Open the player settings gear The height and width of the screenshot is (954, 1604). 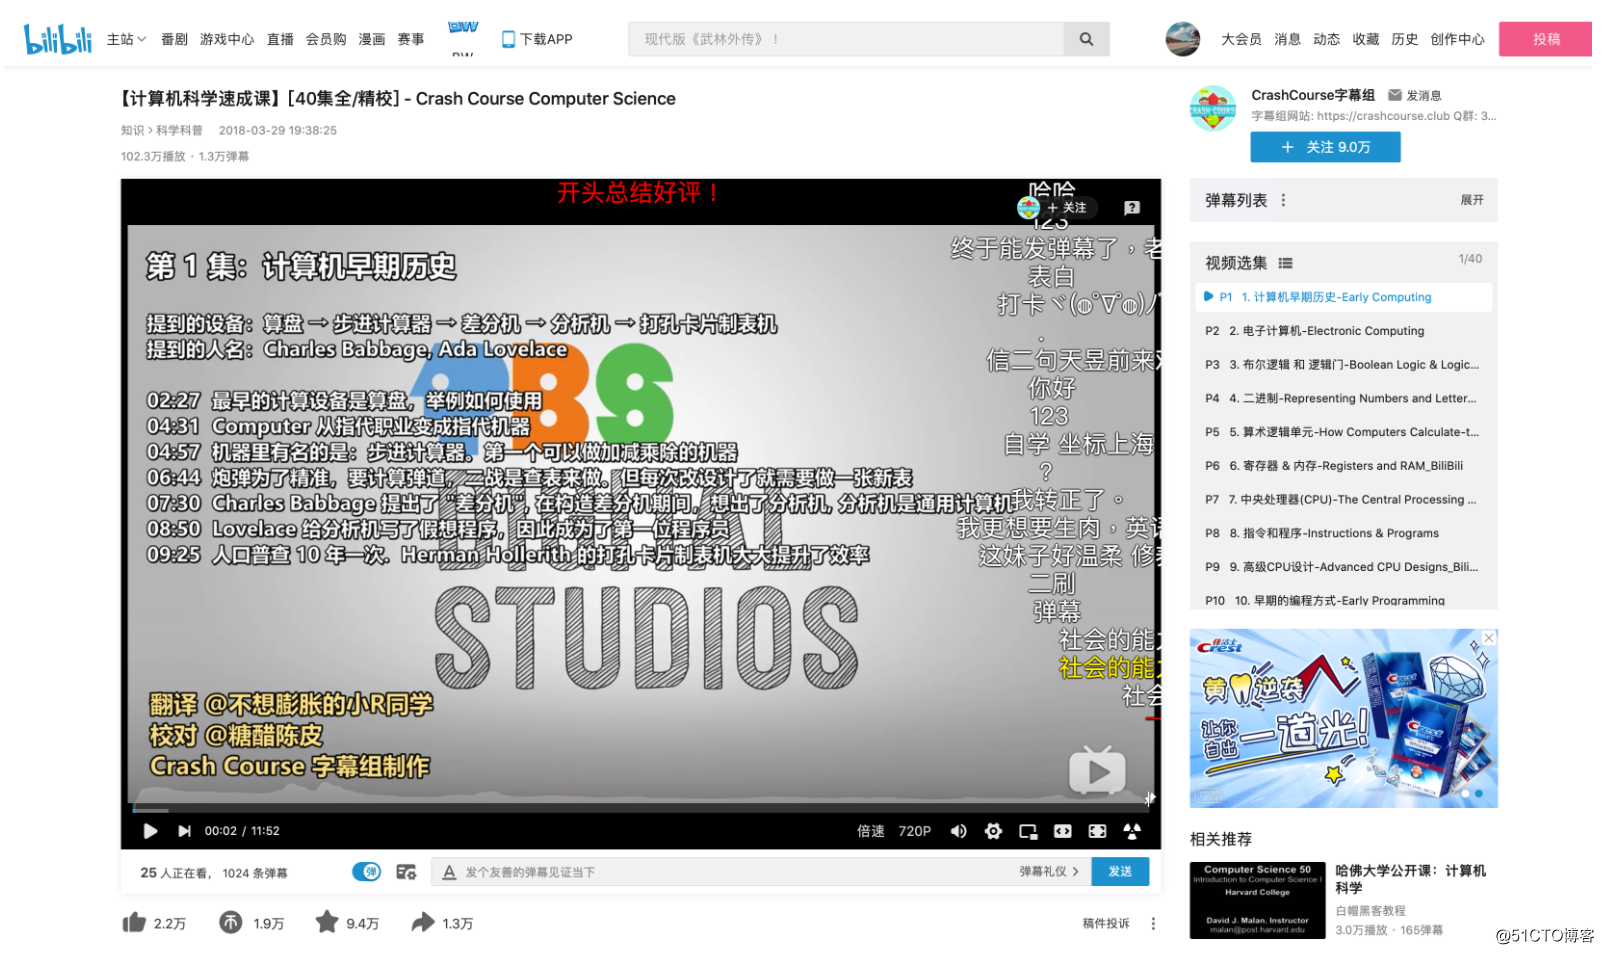(993, 831)
